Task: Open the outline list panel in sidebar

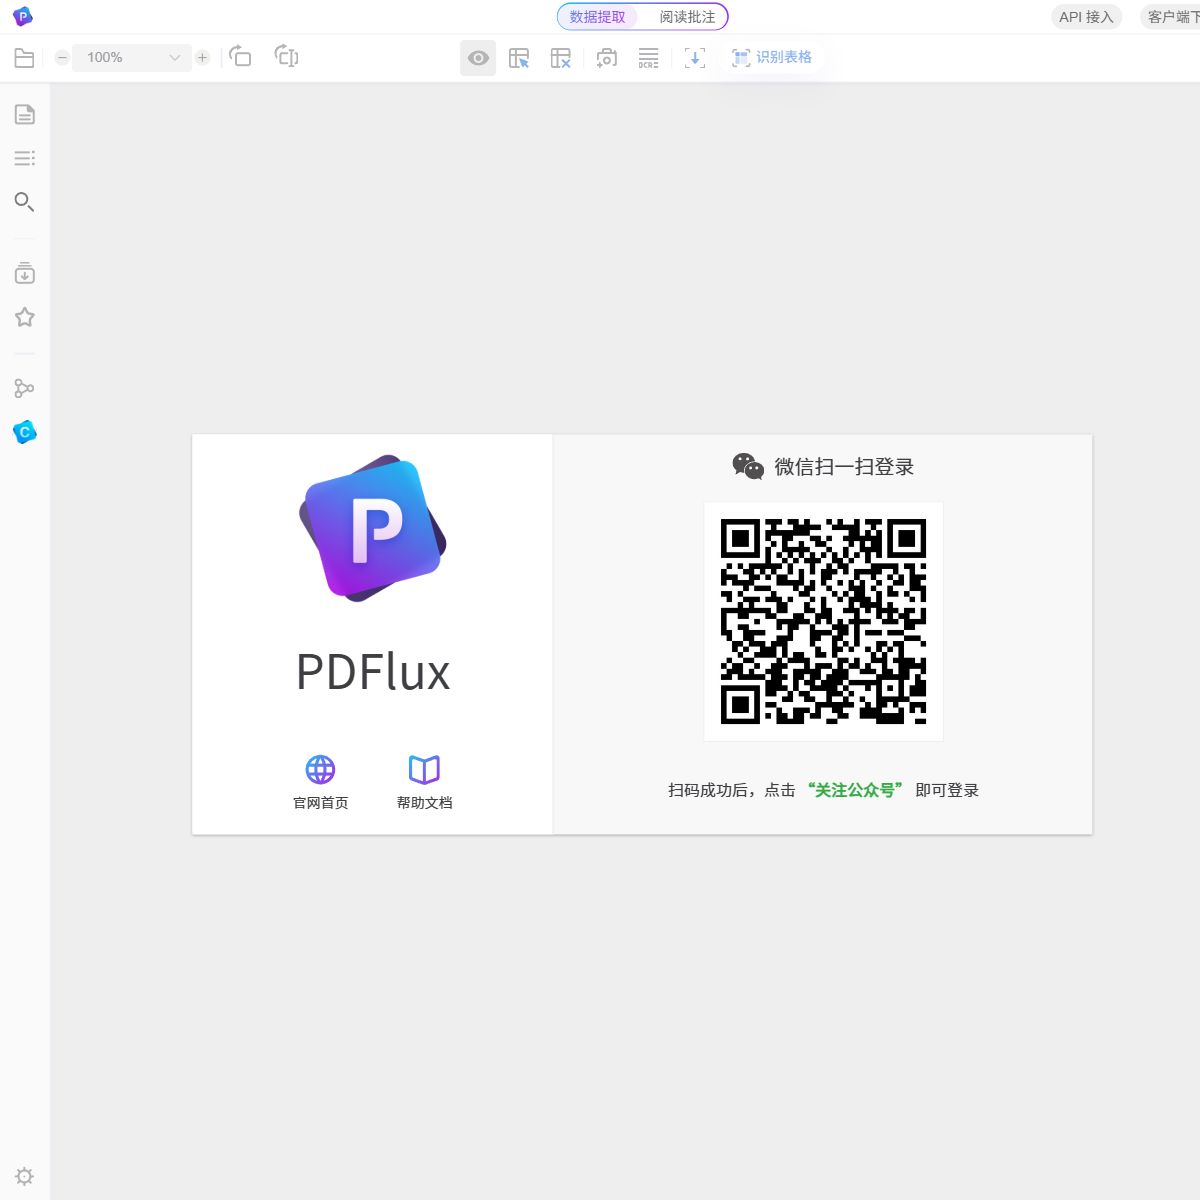Action: [x=25, y=158]
